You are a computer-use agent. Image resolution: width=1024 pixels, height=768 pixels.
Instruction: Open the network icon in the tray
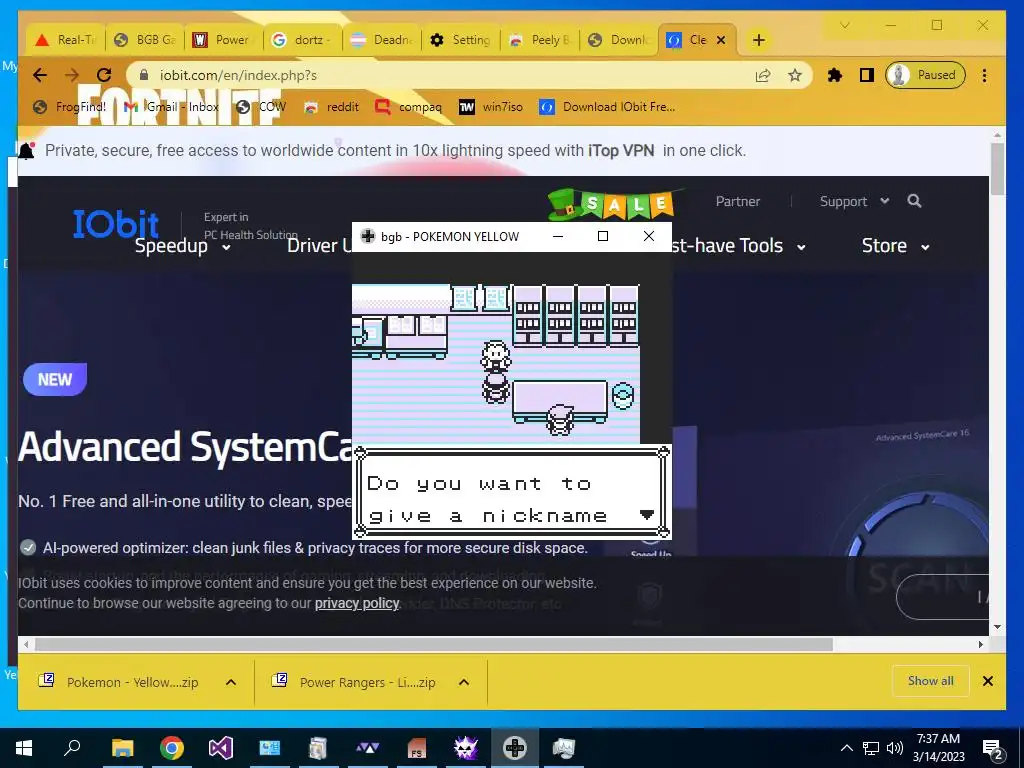(x=871, y=748)
